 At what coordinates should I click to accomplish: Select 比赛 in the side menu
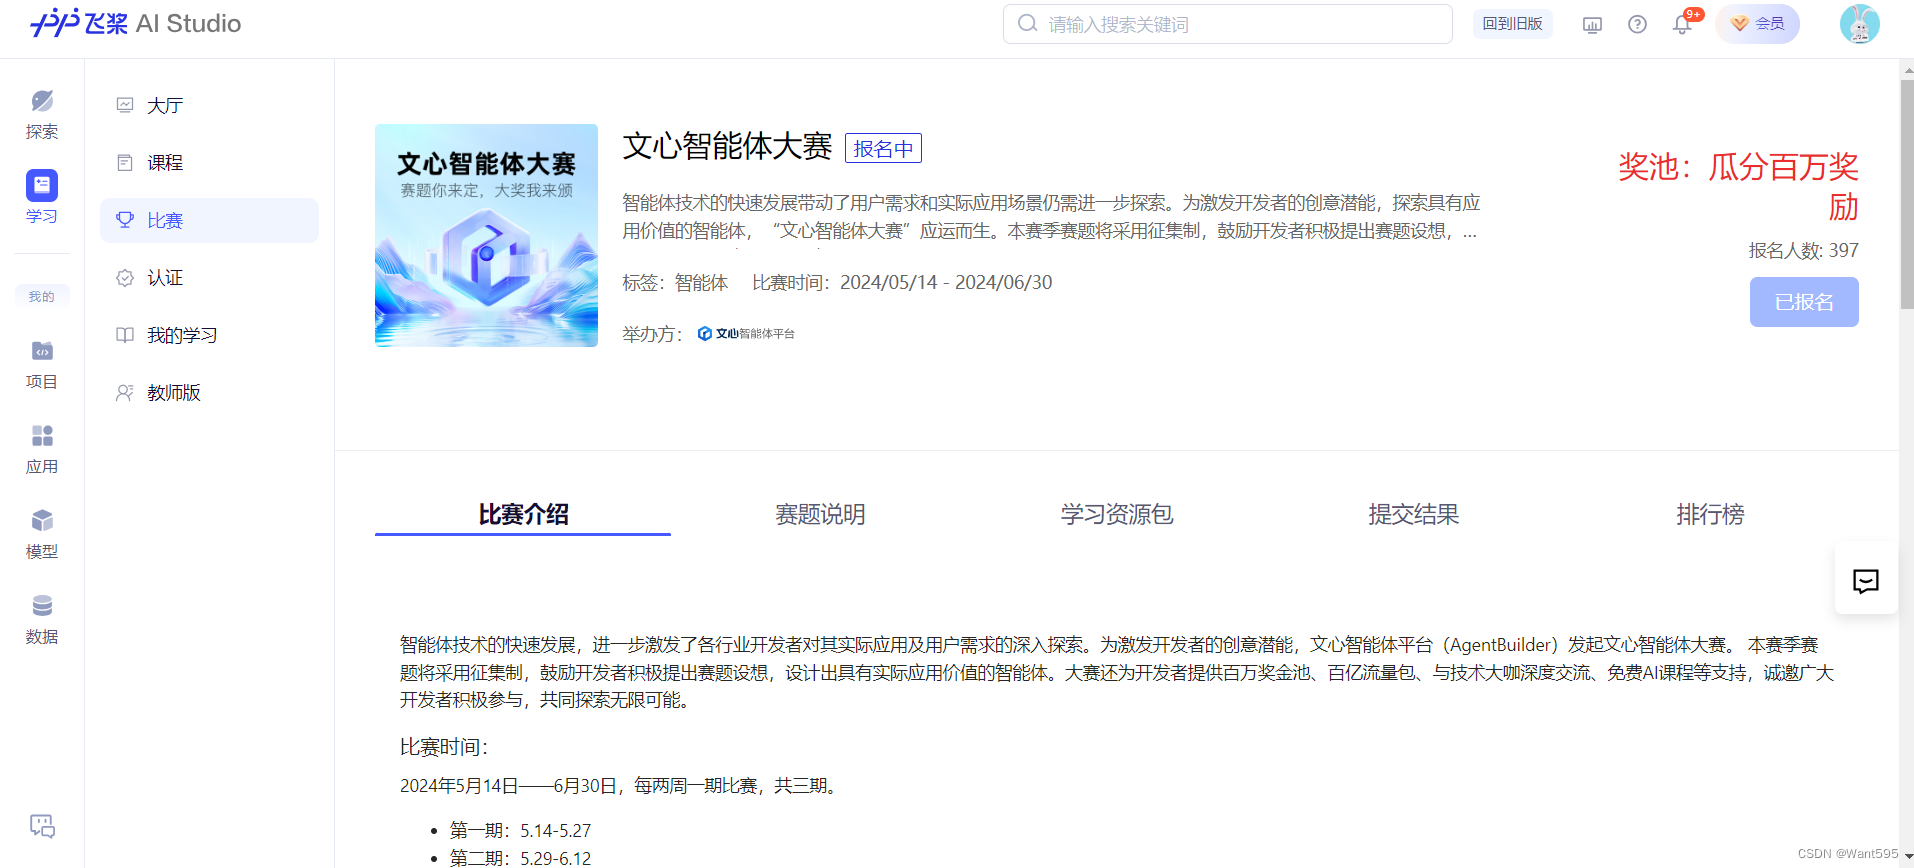pyautogui.click(x=209, y=220)
